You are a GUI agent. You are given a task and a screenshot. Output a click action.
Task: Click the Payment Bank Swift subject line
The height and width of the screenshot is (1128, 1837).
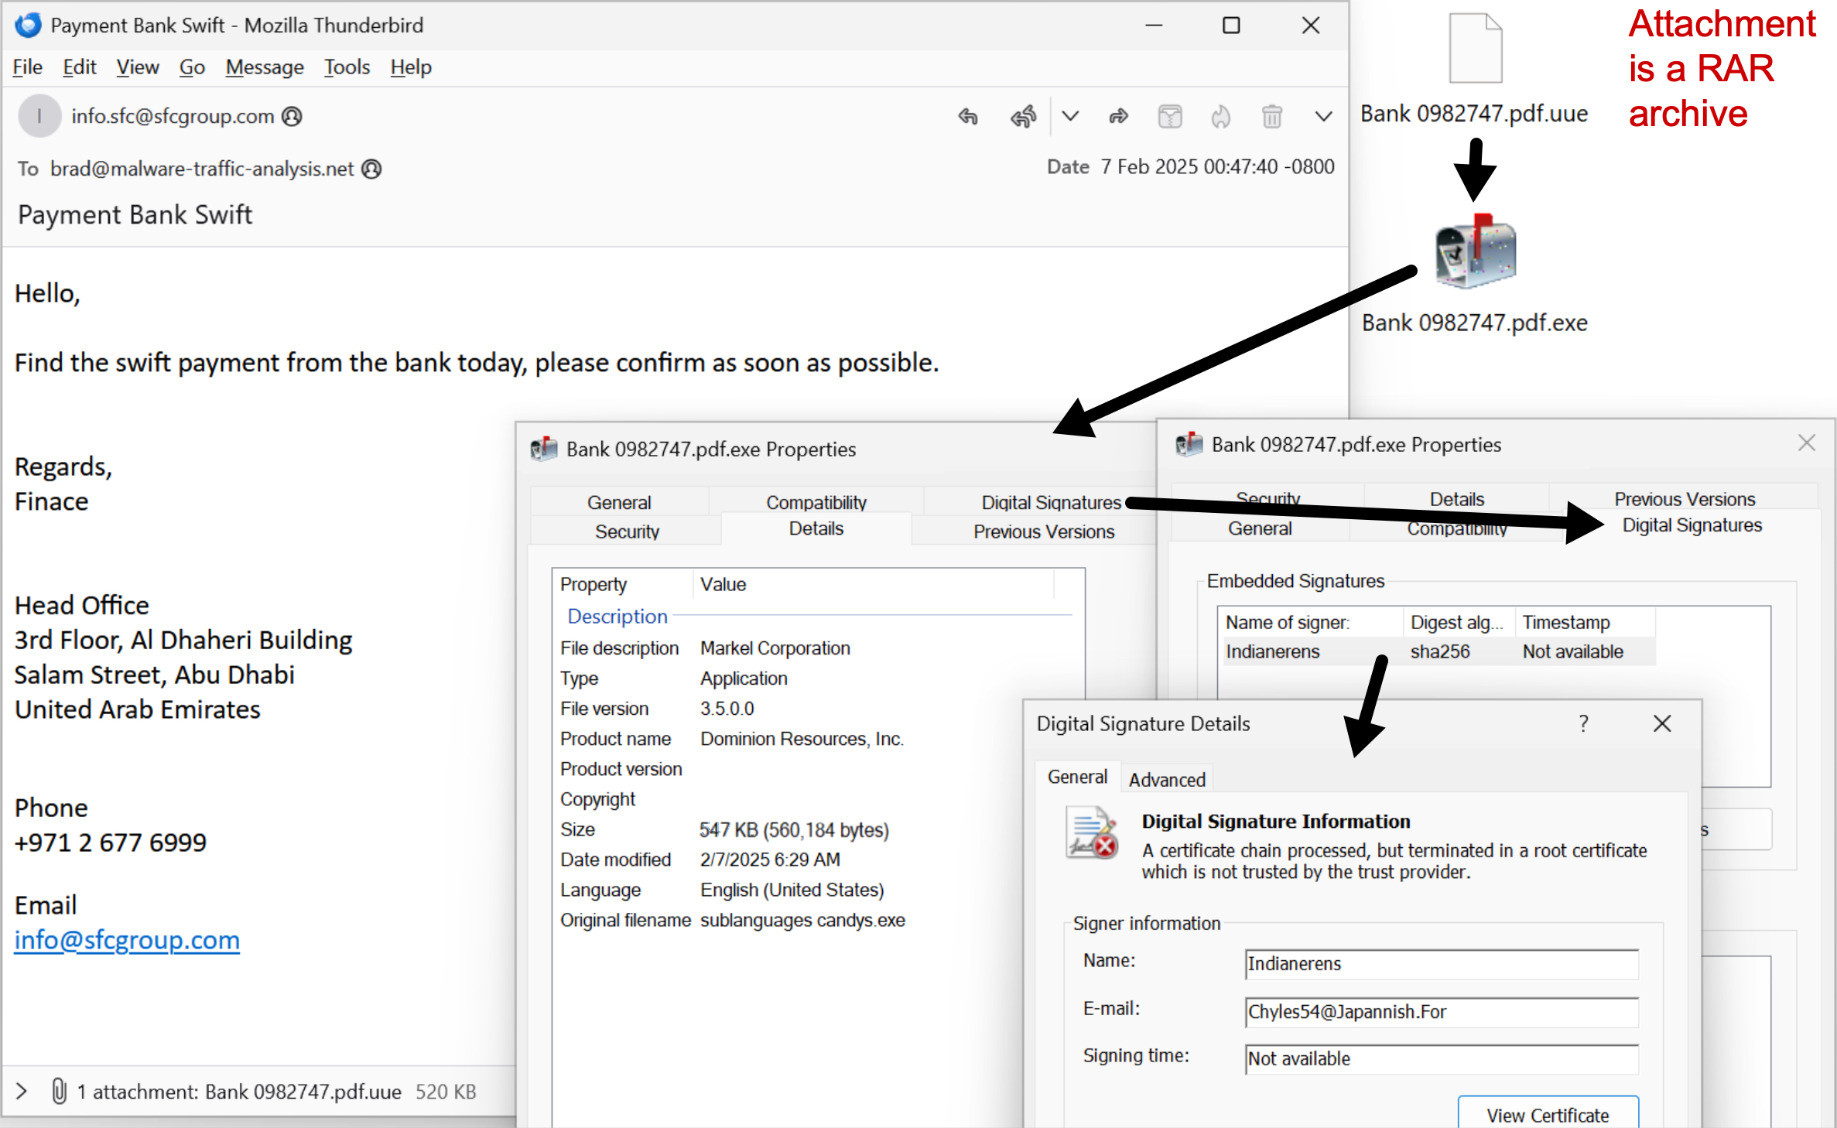(135, 215)
